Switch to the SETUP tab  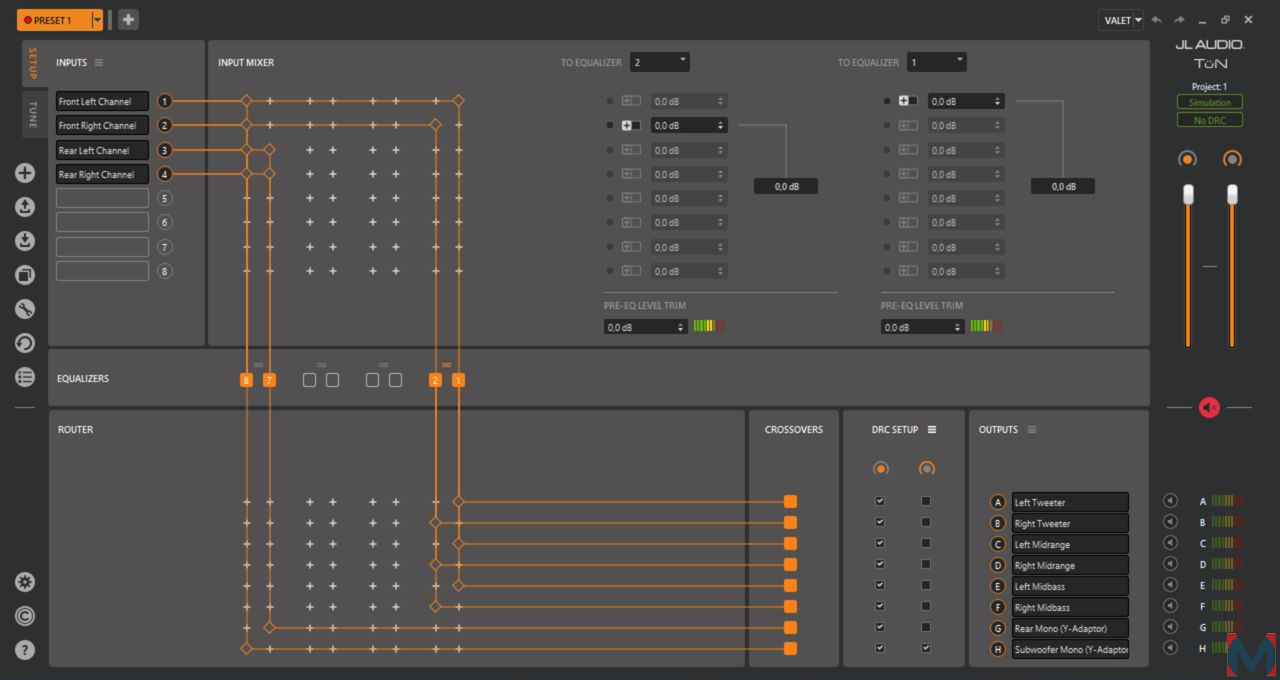tap(32, 63)
